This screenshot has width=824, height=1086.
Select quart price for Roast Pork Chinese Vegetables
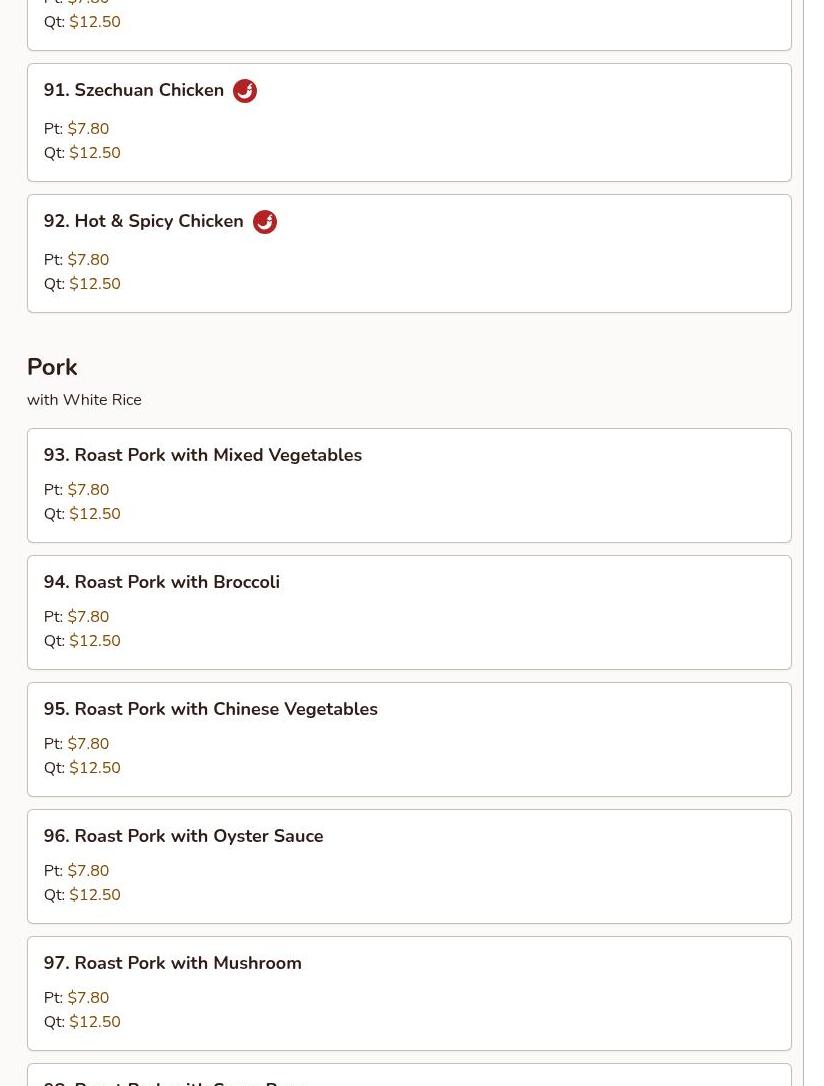[95, 768]
